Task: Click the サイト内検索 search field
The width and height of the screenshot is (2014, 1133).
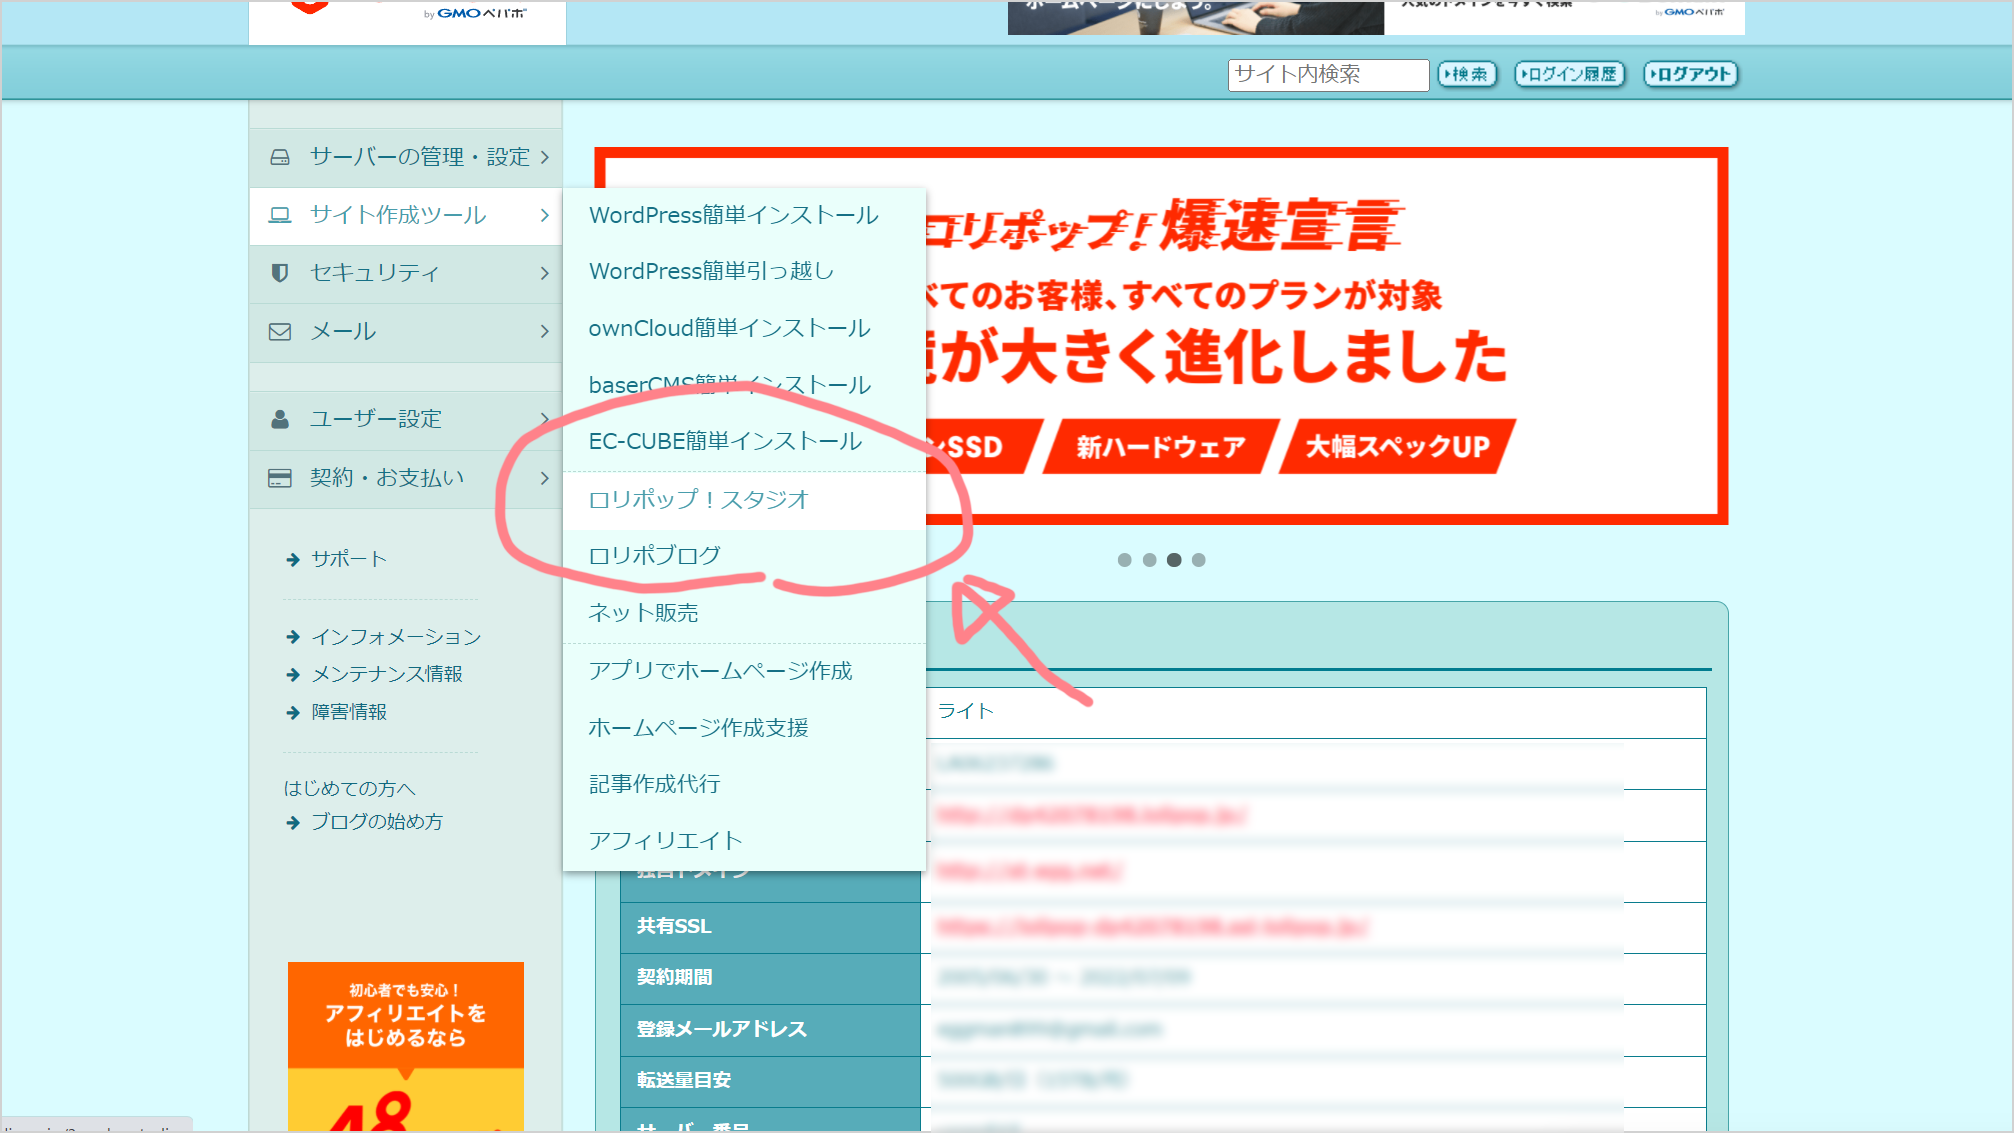Action: (1327, 74)
